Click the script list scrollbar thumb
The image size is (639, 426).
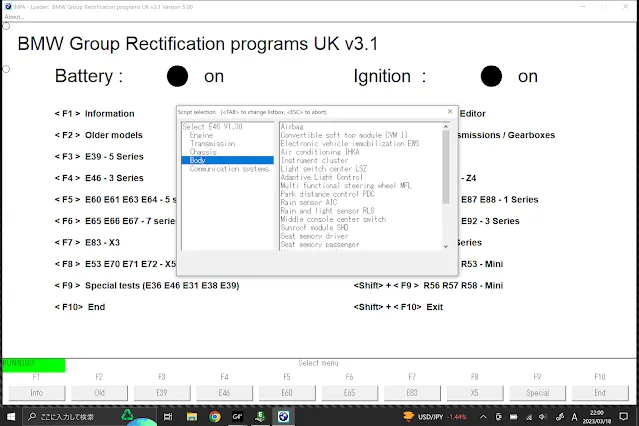tap(446, 167)
